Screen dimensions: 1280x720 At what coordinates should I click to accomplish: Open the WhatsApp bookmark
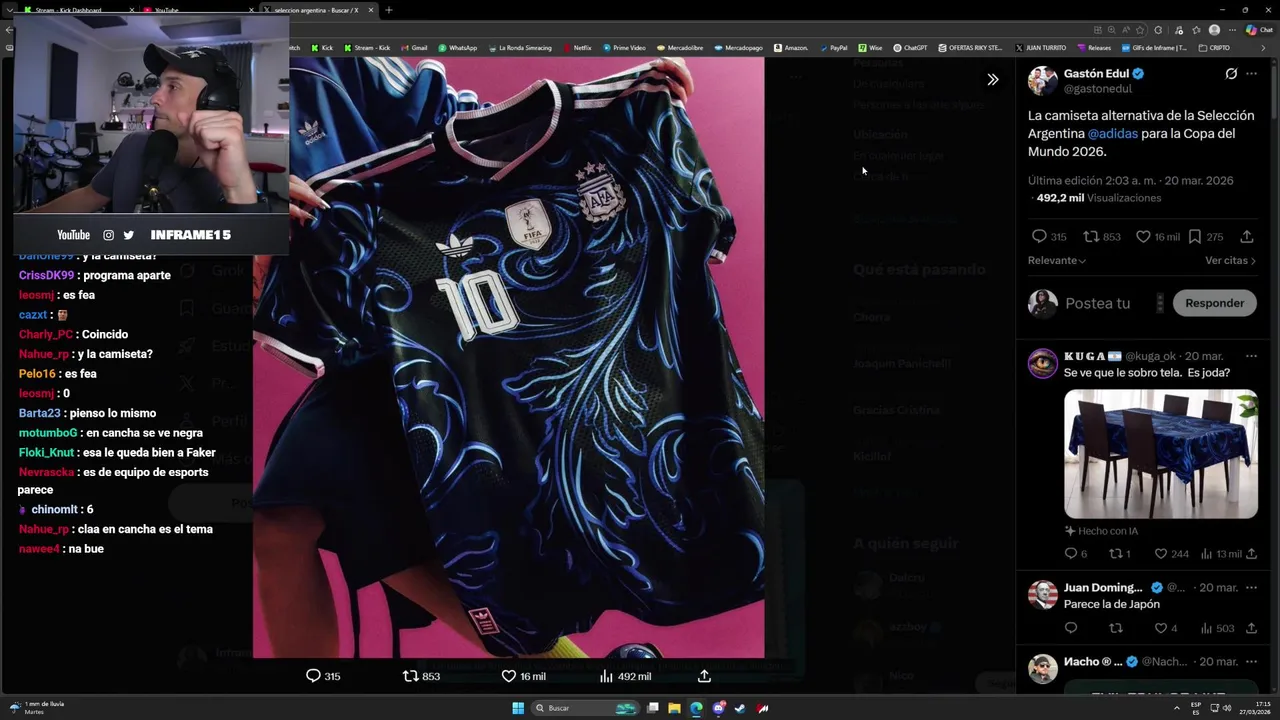click(x=458, y=48)
